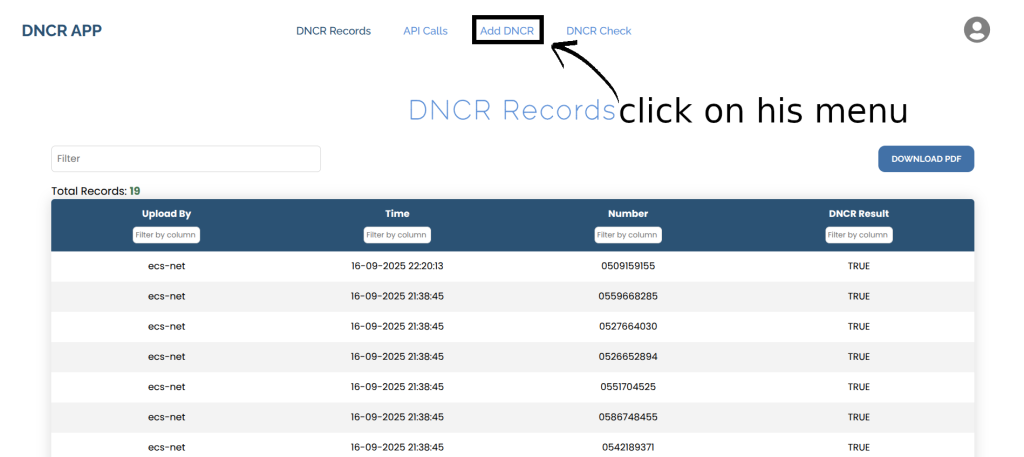1024x457 pixels.
Task: Sort by DNCR Result column header
Action: (x=859, y=213)
